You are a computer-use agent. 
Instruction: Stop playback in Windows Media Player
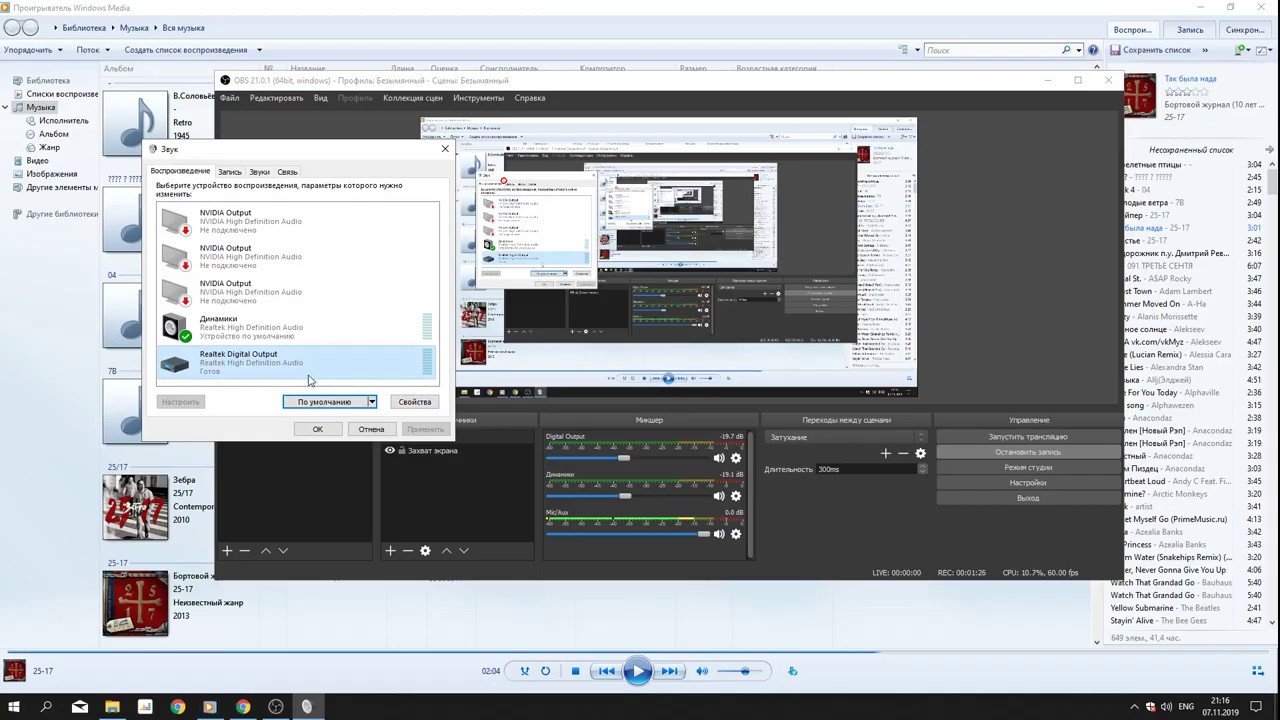pyautogui.click(x=575, y=671)
